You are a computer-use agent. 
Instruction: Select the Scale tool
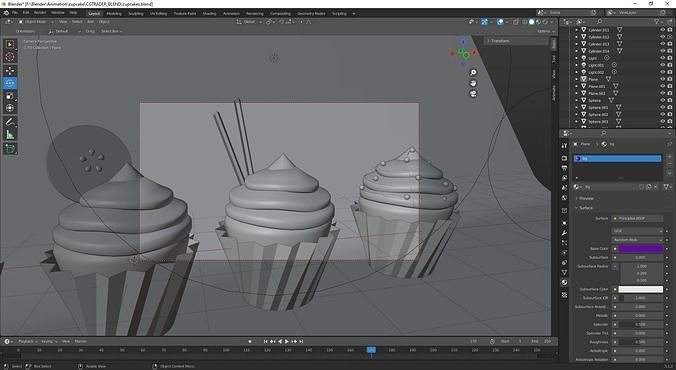coord(10,96)
